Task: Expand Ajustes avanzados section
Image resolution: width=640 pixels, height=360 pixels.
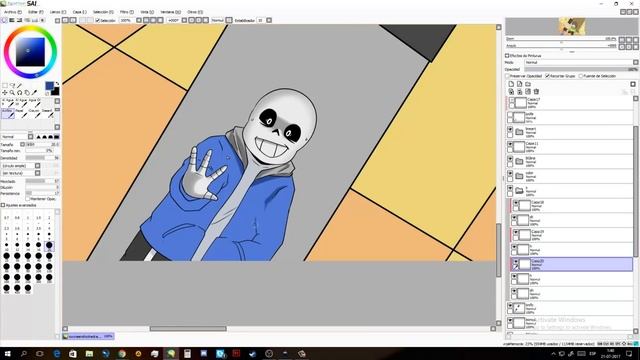Action: pos(3,205)
